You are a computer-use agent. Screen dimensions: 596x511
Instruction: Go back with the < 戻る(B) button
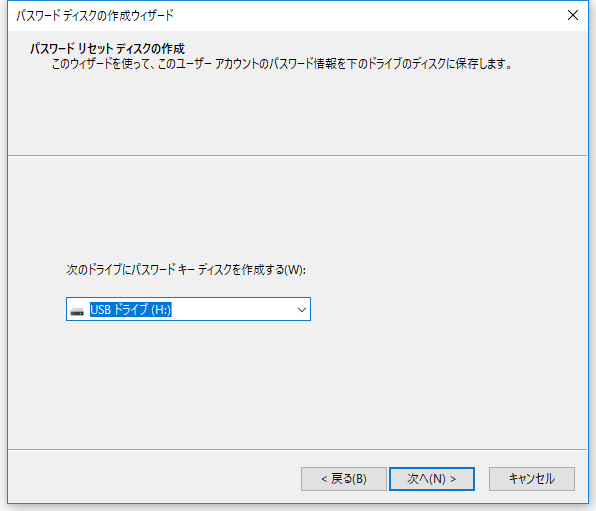[344, 479]
